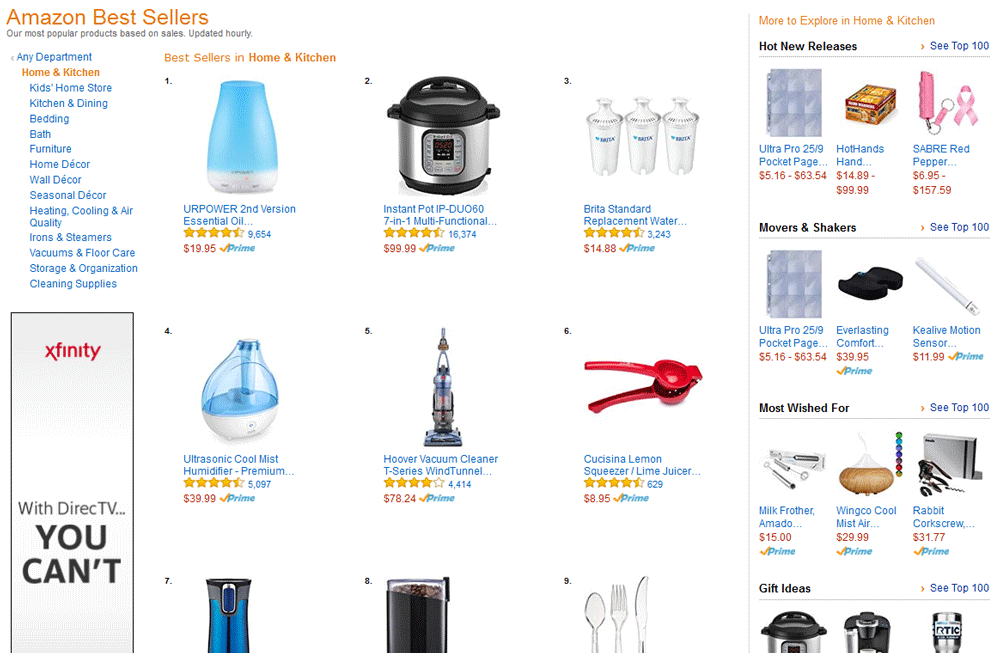Open Movers & Shakers See Top 100
Image resolution: width=1000 pixels, height=653 pixels.
[x=959, y=227]
